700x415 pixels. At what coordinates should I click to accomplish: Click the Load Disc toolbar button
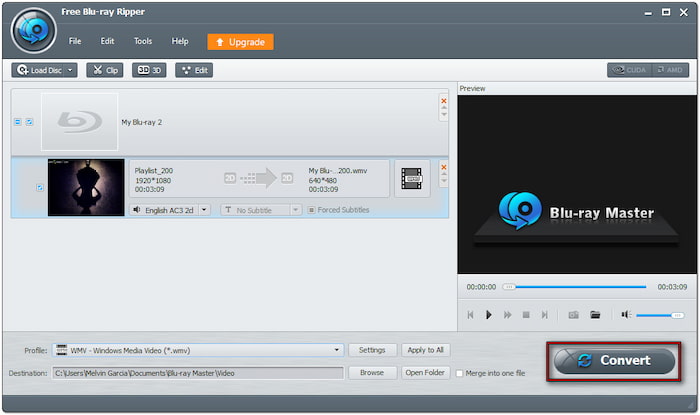tap(44, 70)
